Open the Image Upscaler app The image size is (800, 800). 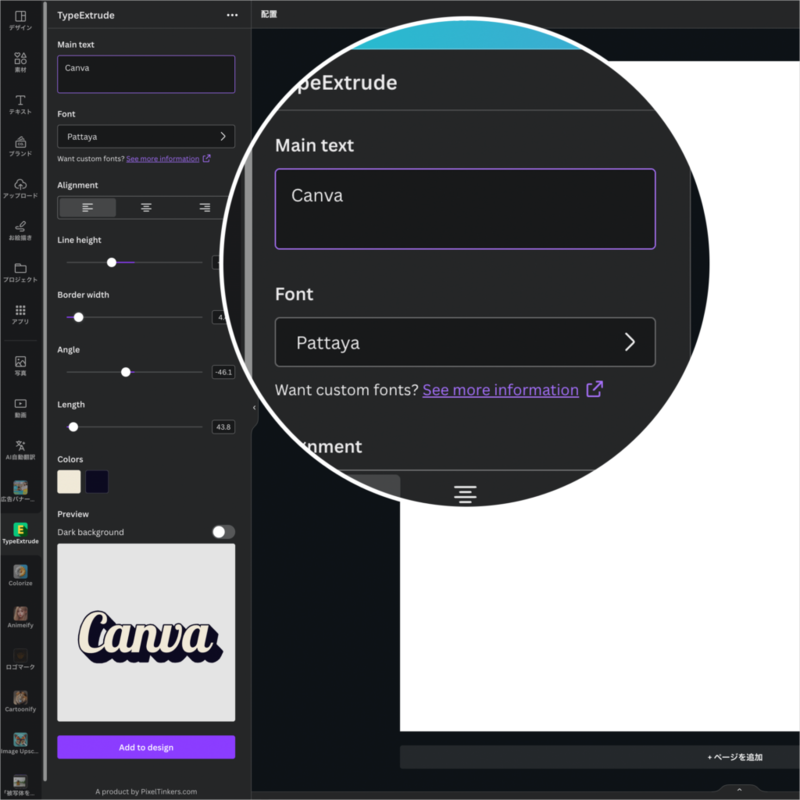tap(20, 744)
